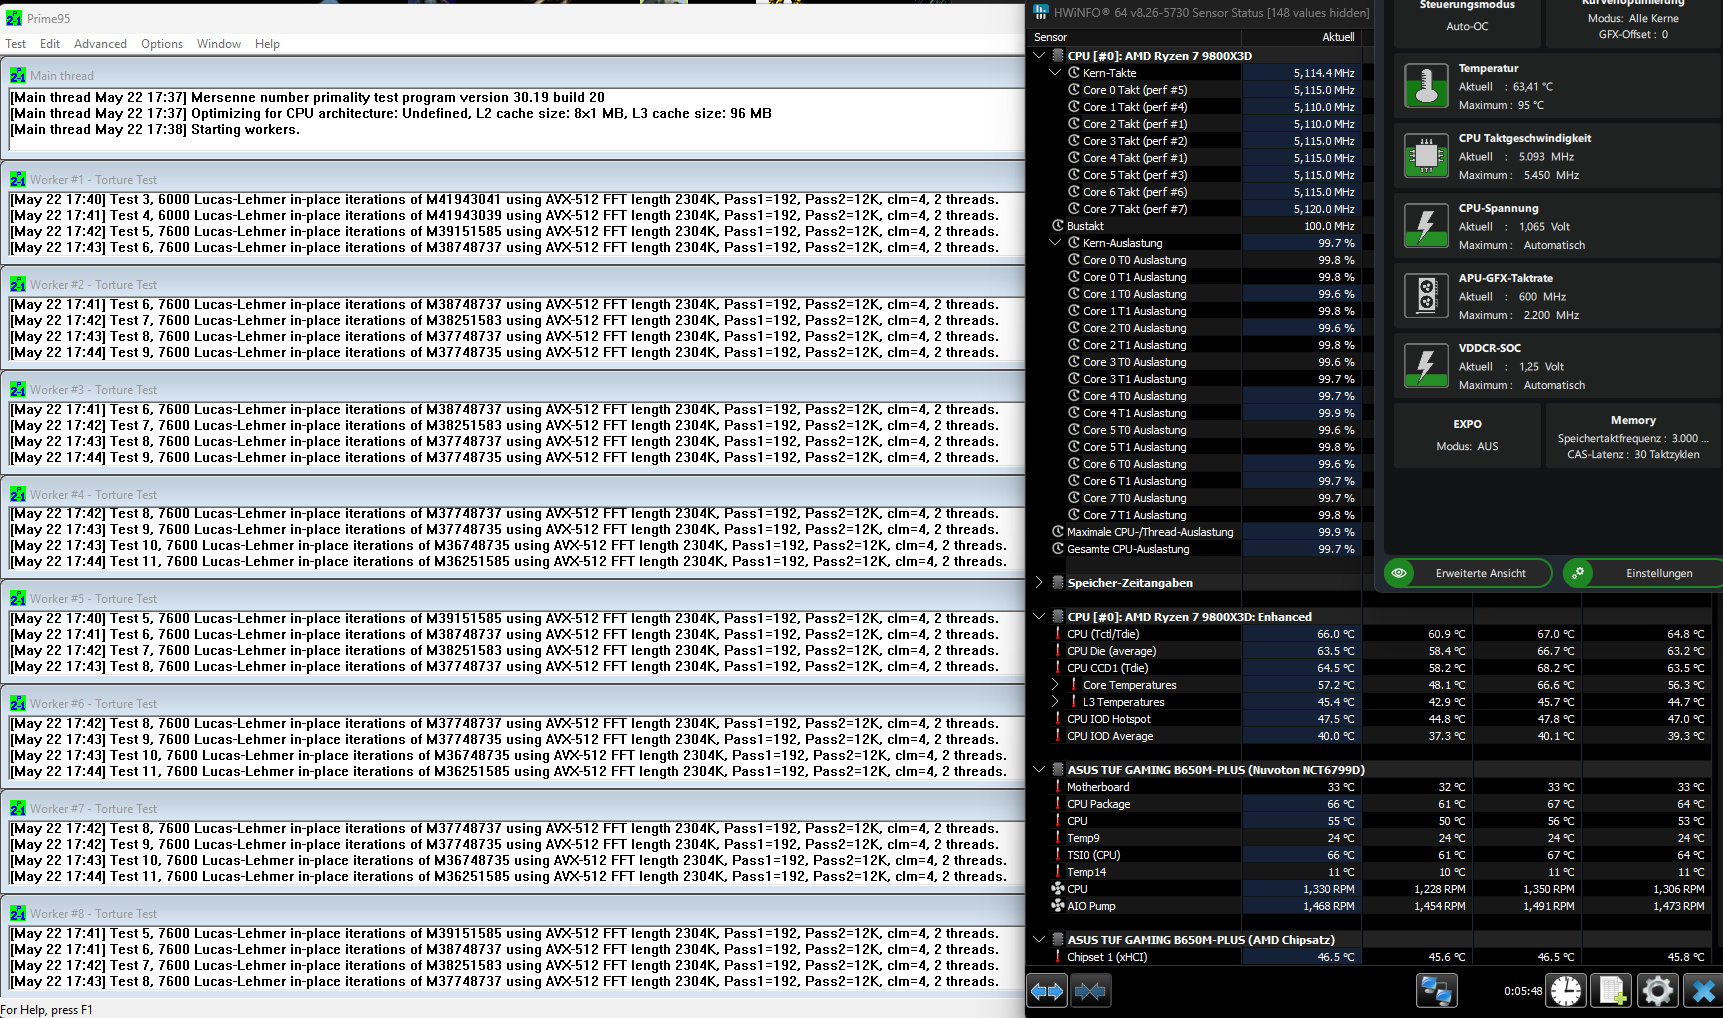Click the Worker #6 window icon
The width and height of the screenshot is (1723, 1018).
(x=18, y=703)
